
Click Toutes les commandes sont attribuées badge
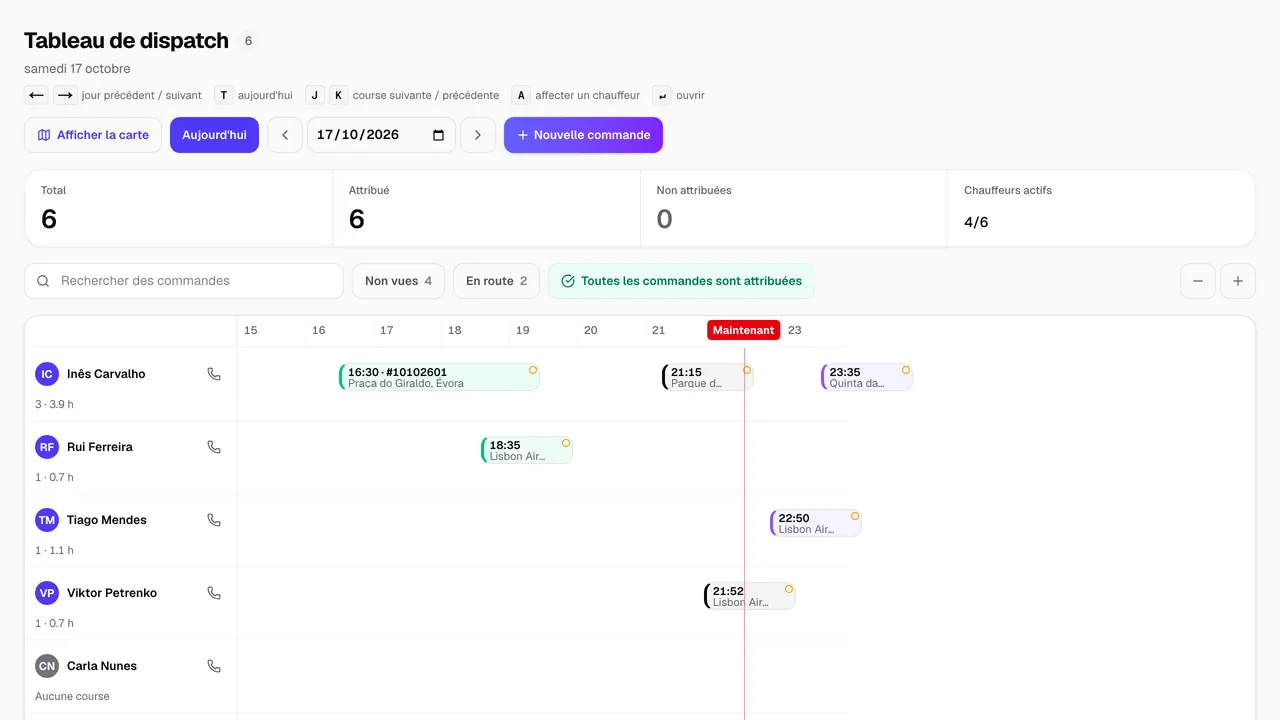681,281
